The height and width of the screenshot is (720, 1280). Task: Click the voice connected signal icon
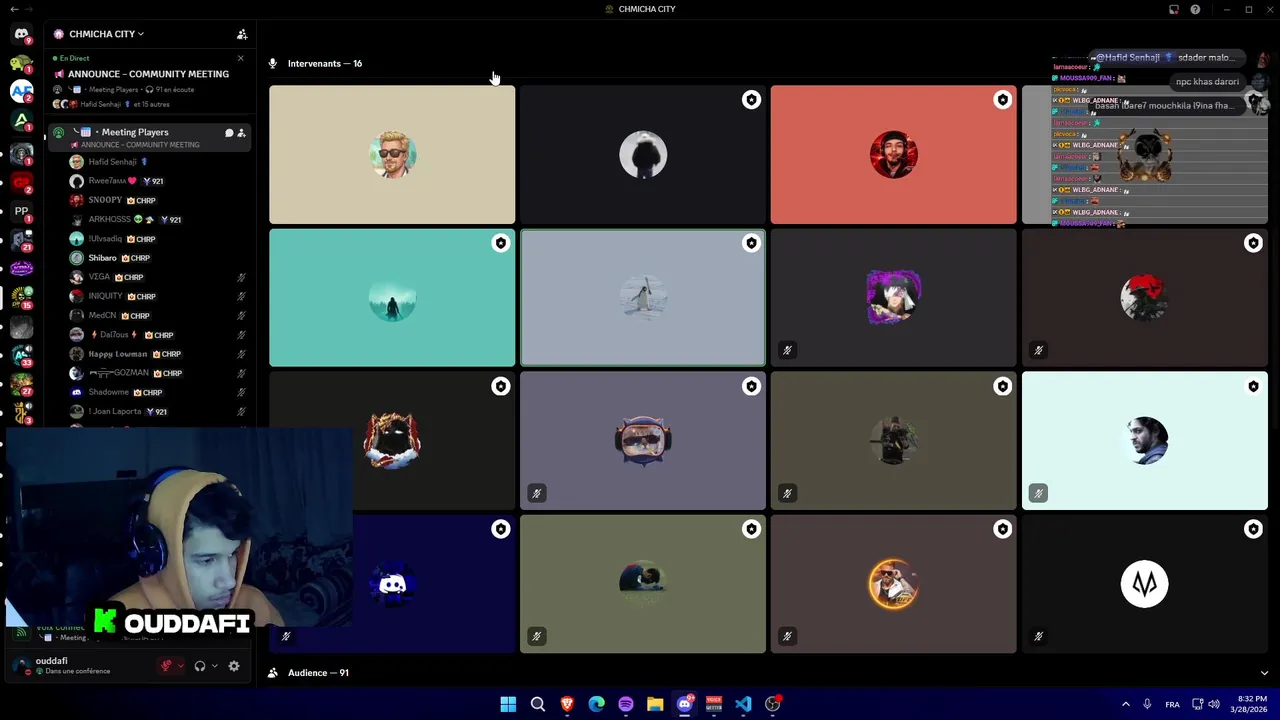coord(21,632)
